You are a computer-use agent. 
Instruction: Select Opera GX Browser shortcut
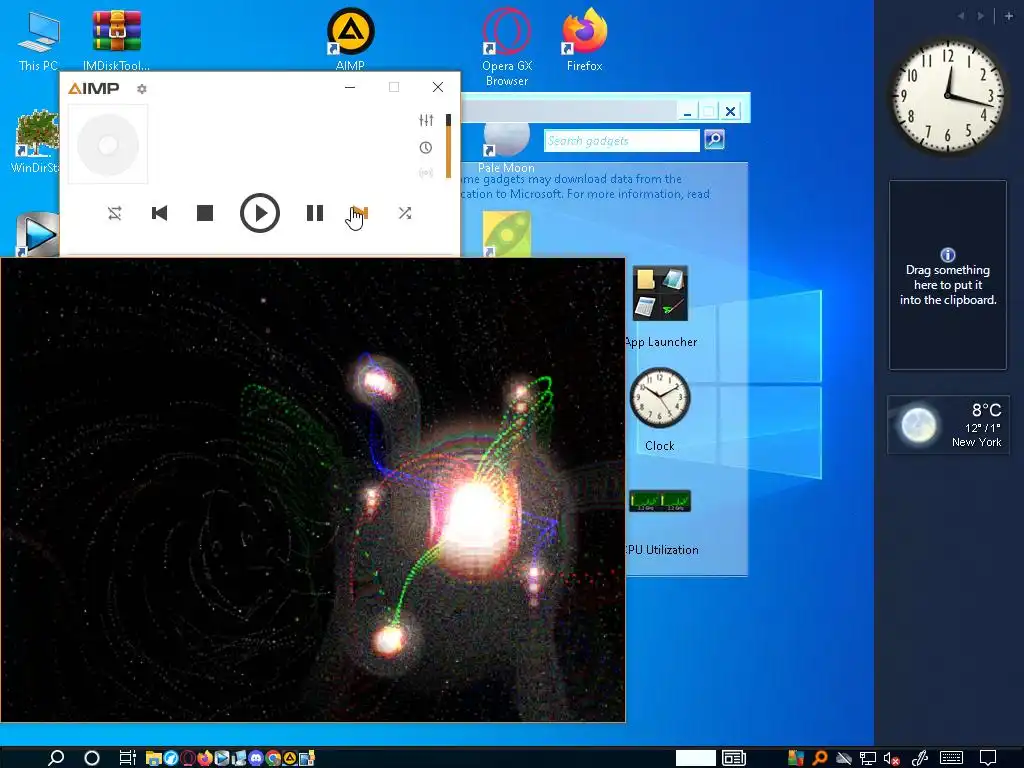[x=507, y=47]
